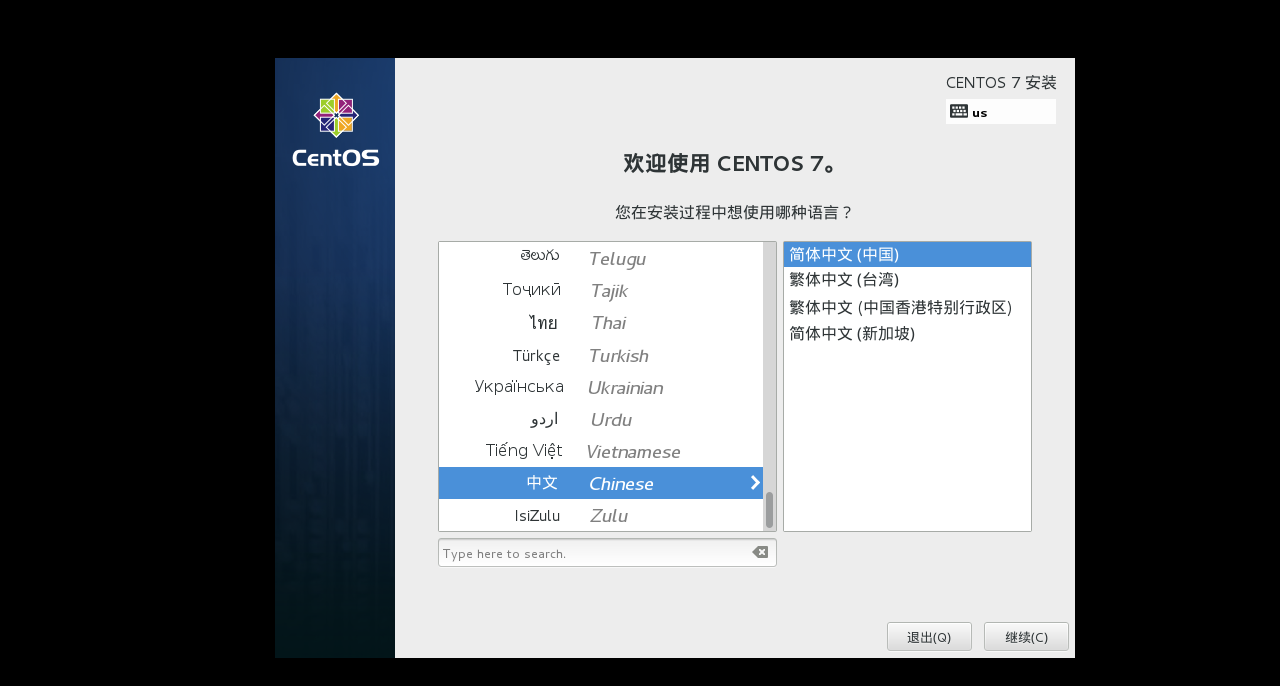Click the language search field
This screenshot has height=686, width=1280.
click(x=607, y=553)
